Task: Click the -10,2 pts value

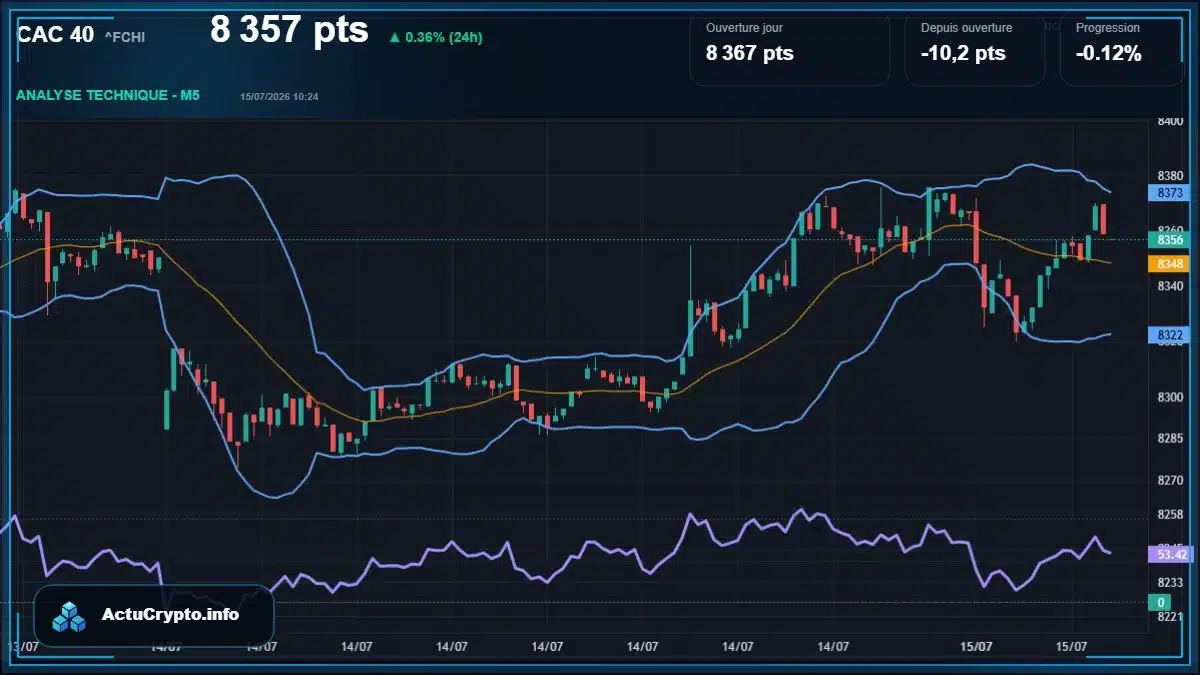Action: [x=963, y=54]
